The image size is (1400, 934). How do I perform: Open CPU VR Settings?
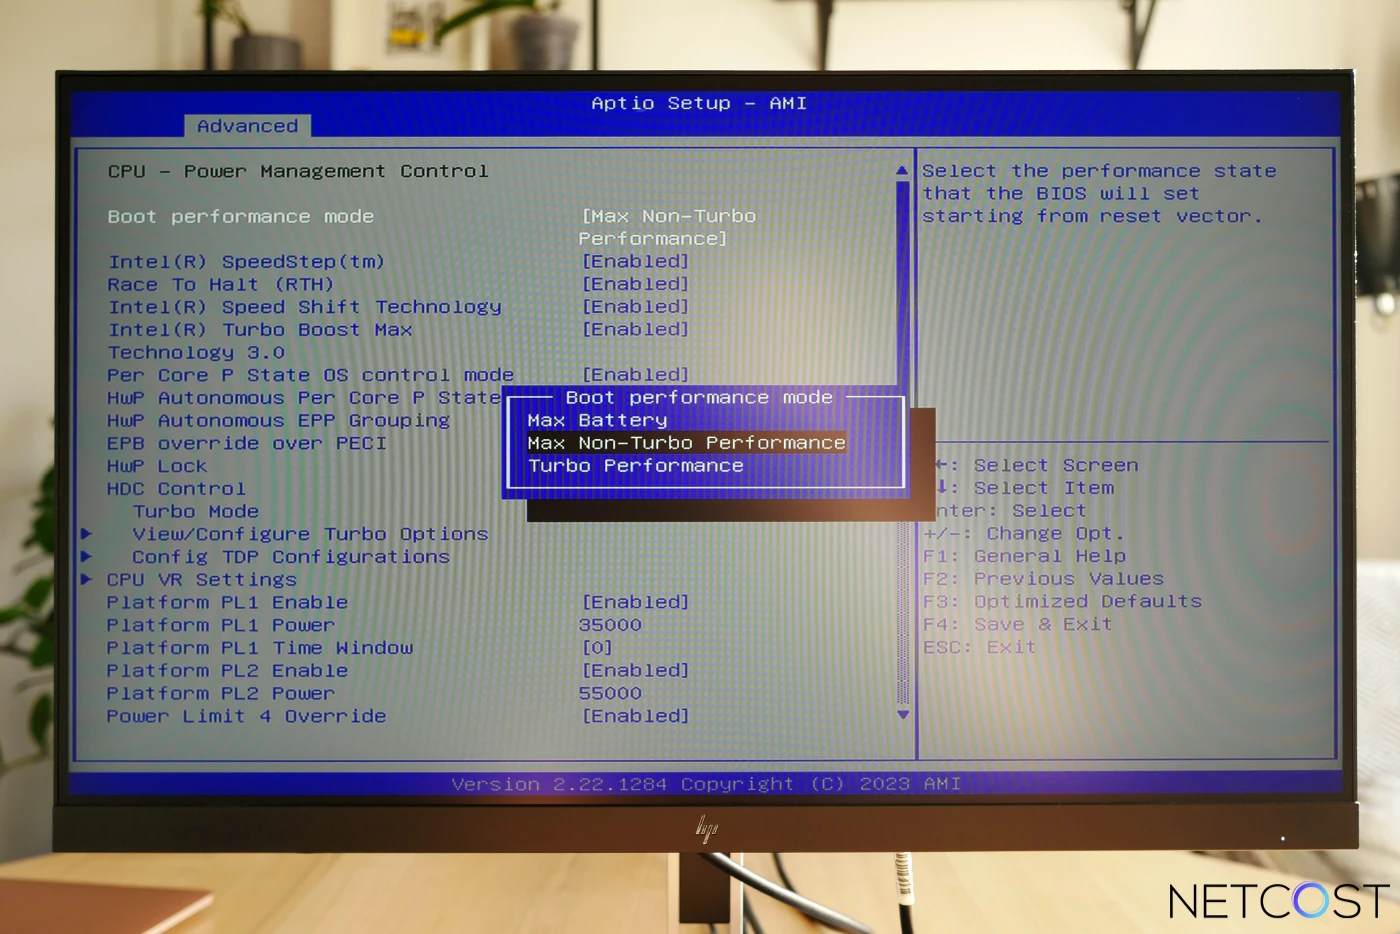tap(202, 580)
